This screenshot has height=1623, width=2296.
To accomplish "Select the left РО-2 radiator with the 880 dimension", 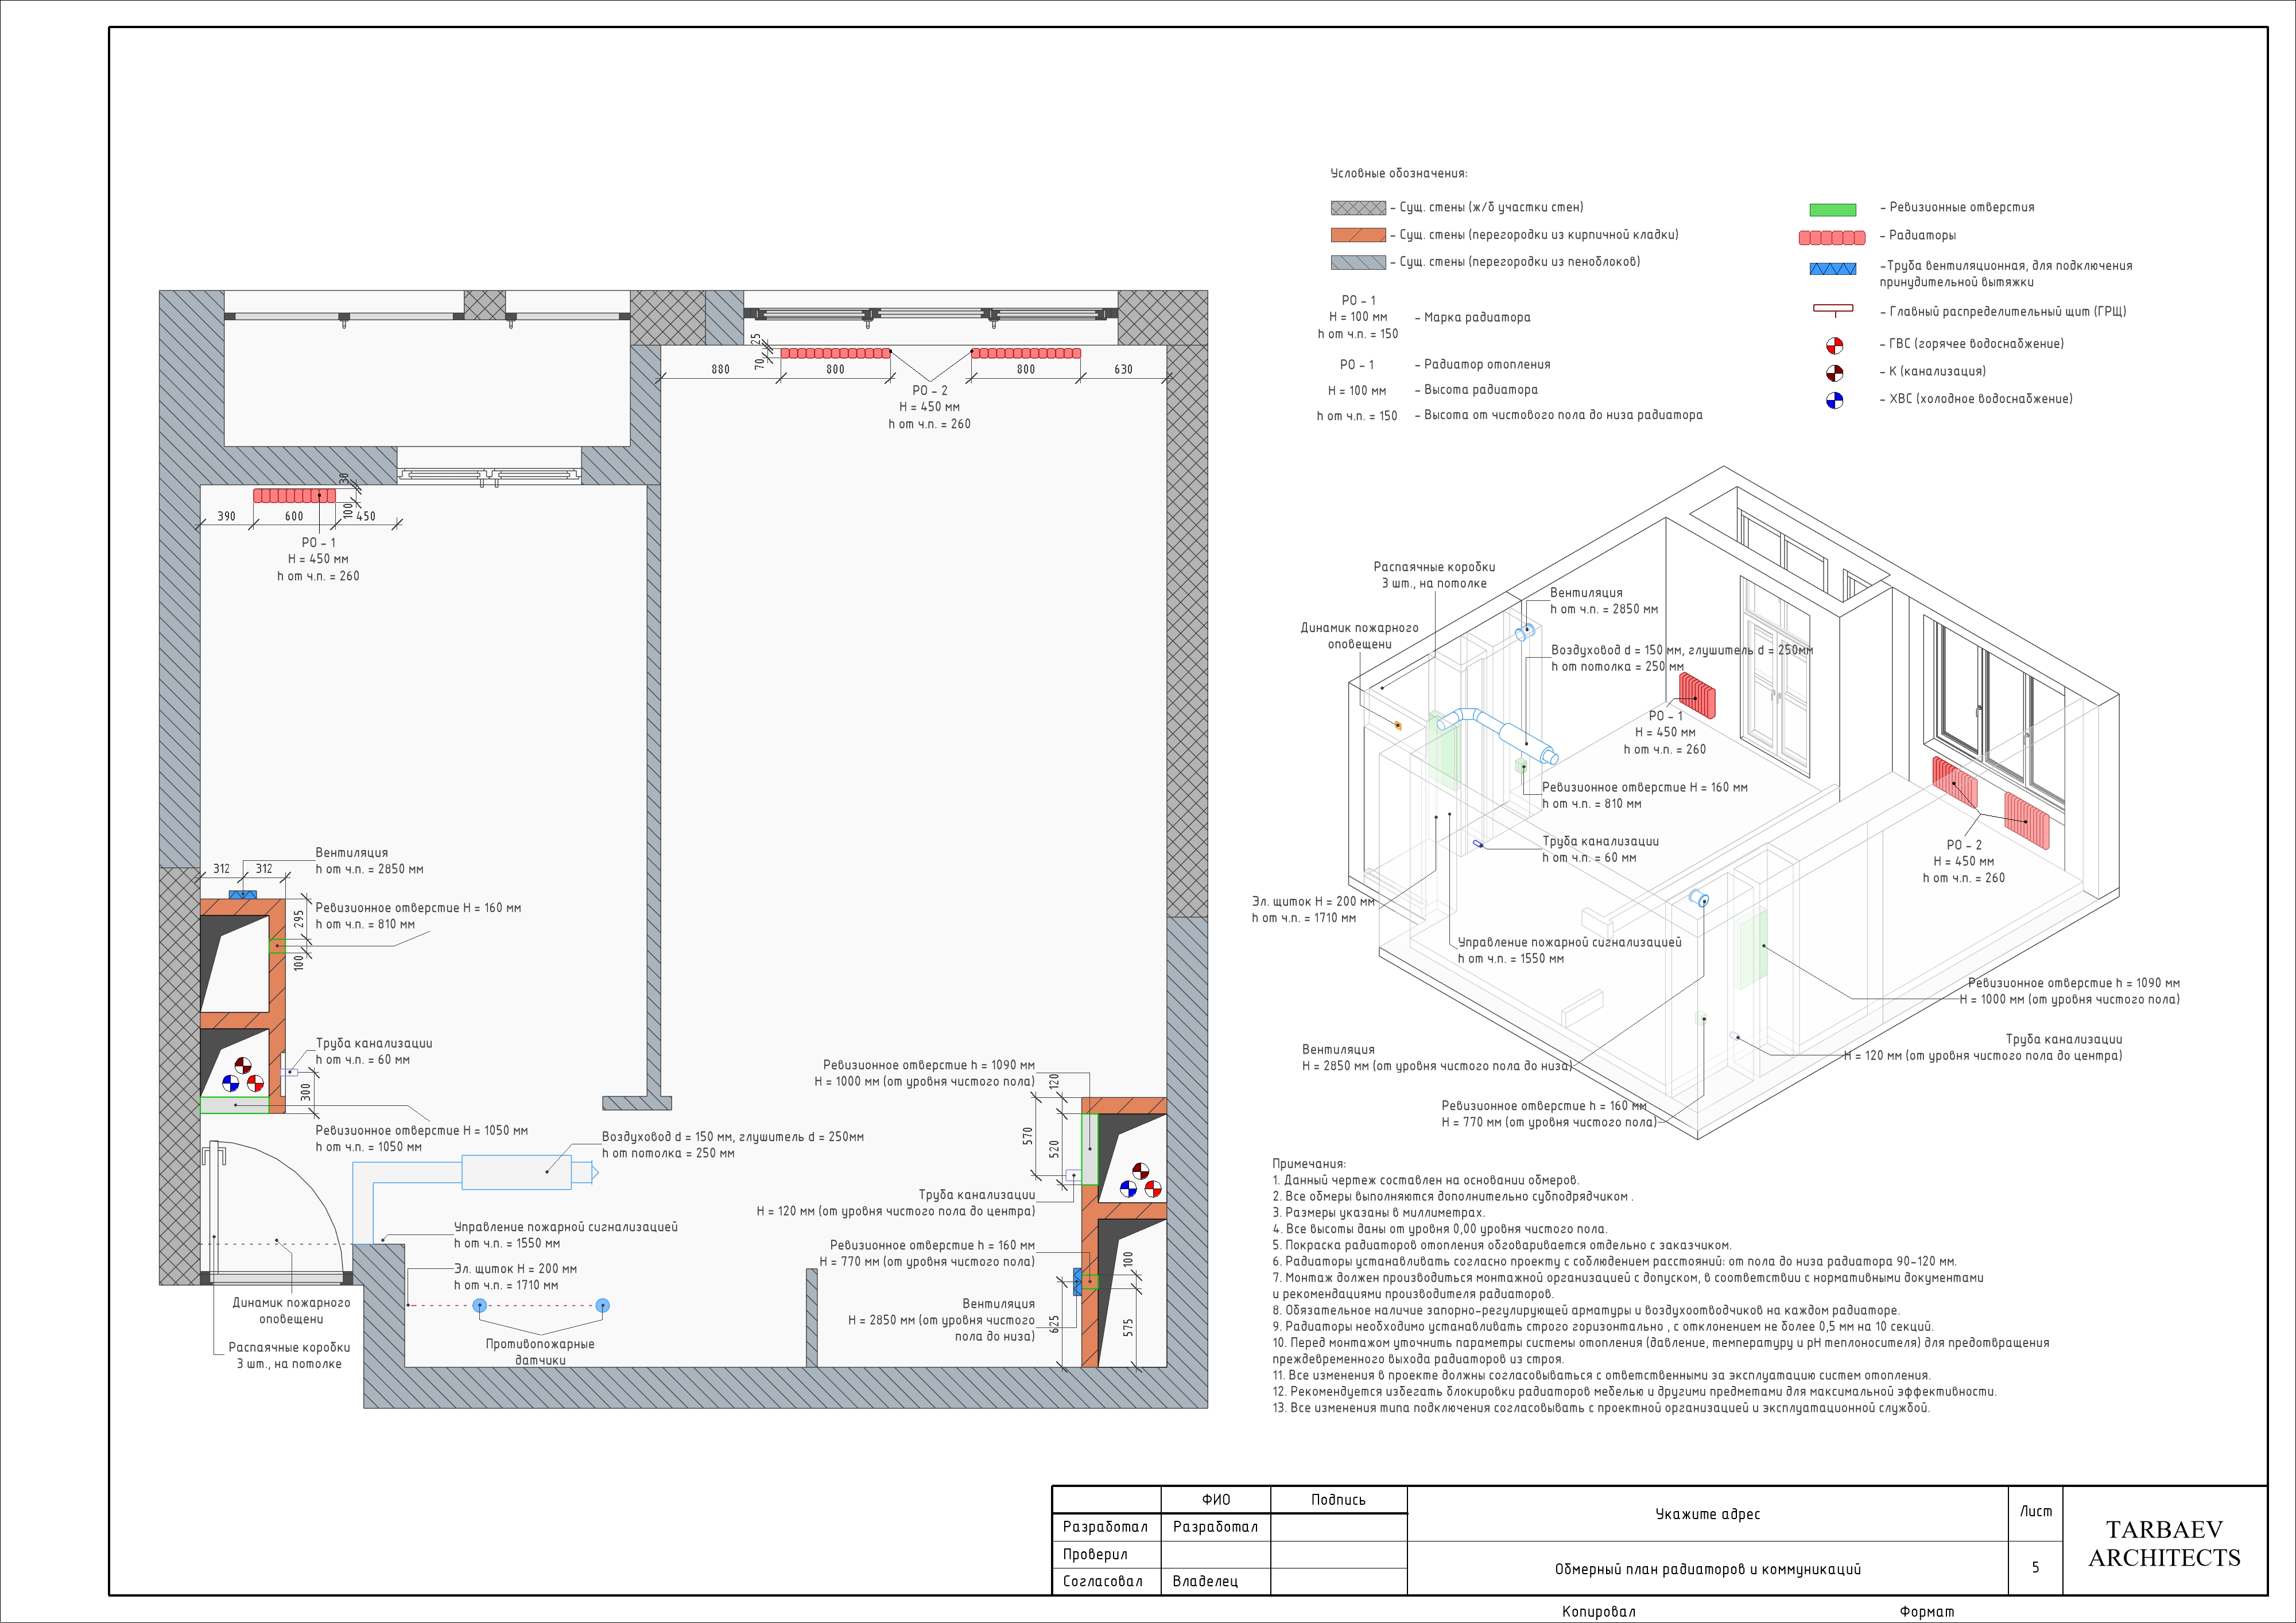I will [x=835, y=353].
